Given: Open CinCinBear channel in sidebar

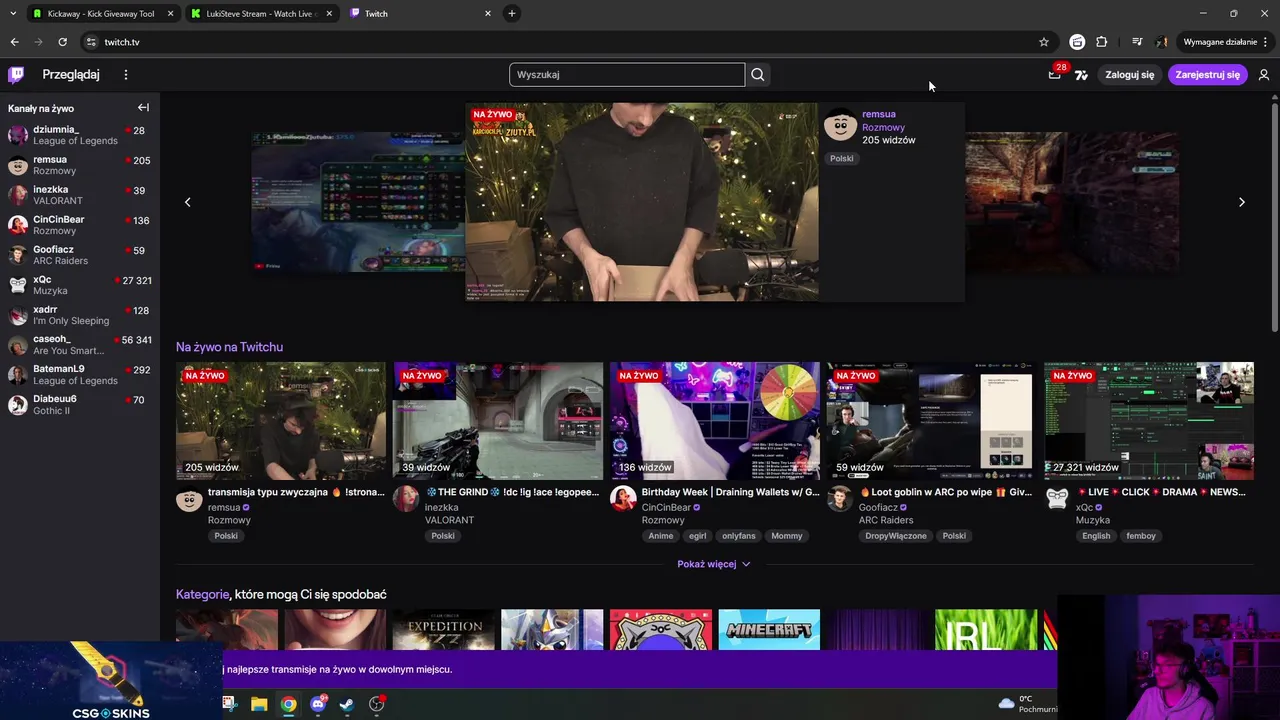Looking at the screenshot, I should pyautogui.click(x=79, y=225).
